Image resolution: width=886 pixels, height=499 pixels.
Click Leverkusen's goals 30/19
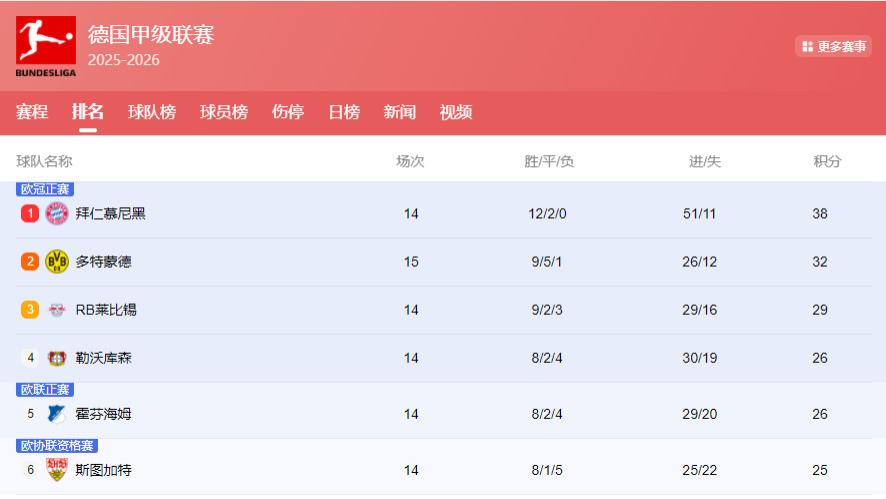[700, 358]
